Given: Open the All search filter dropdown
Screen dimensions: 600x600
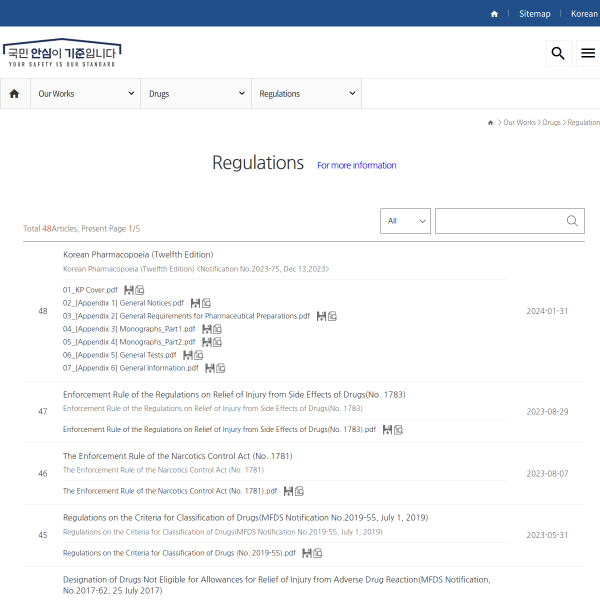Looking at the screenshot, I should 405,221.
